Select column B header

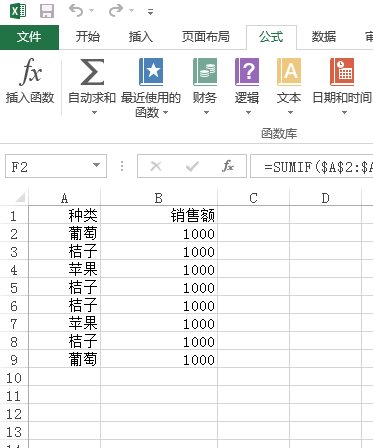[x=159, y=198]
